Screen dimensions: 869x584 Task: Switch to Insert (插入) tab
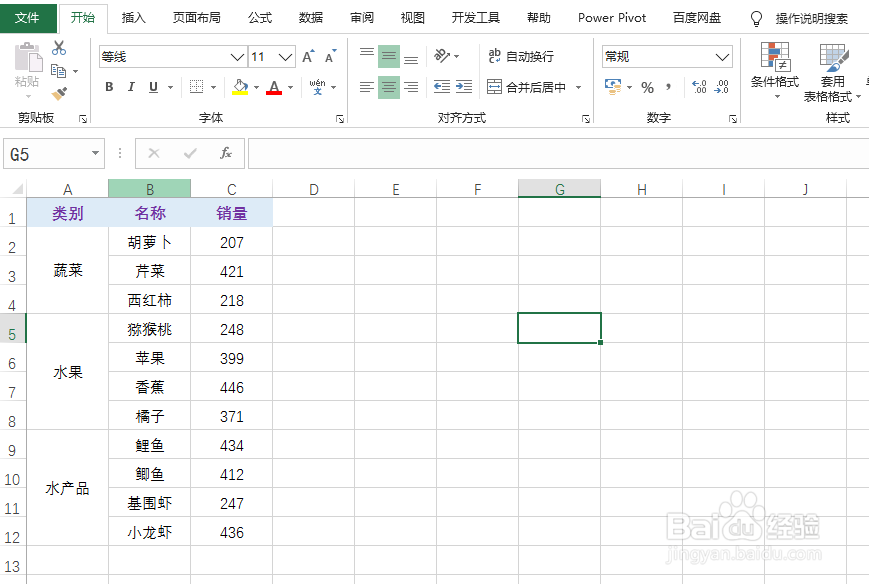[134, 18]
